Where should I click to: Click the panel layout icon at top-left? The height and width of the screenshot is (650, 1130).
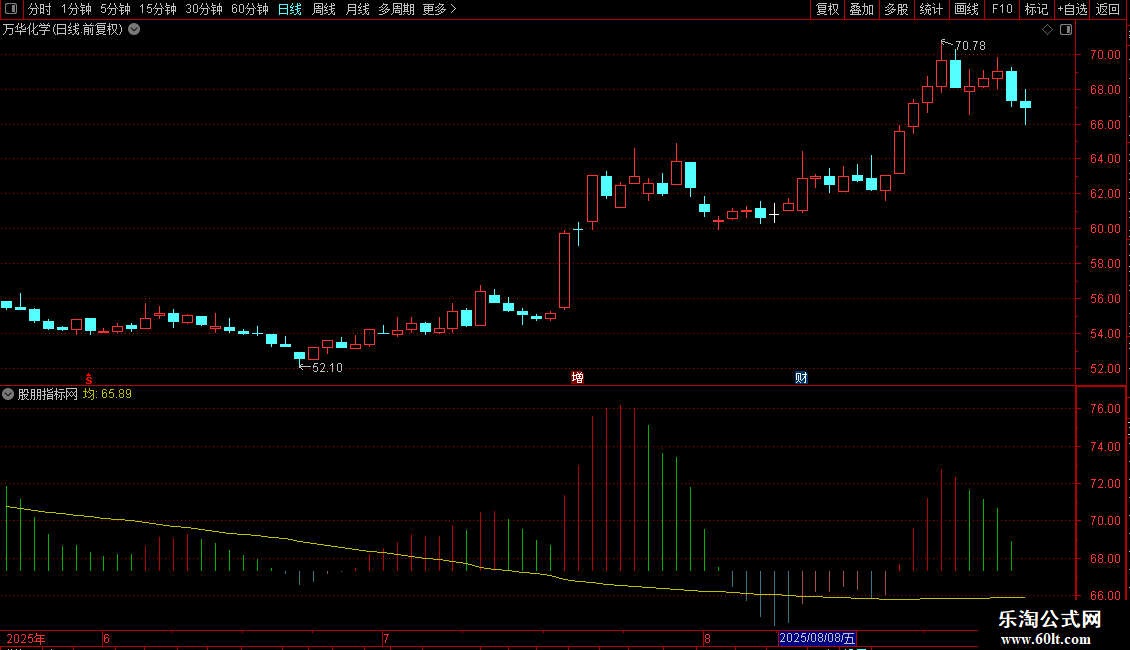click(x=11, y=9)
